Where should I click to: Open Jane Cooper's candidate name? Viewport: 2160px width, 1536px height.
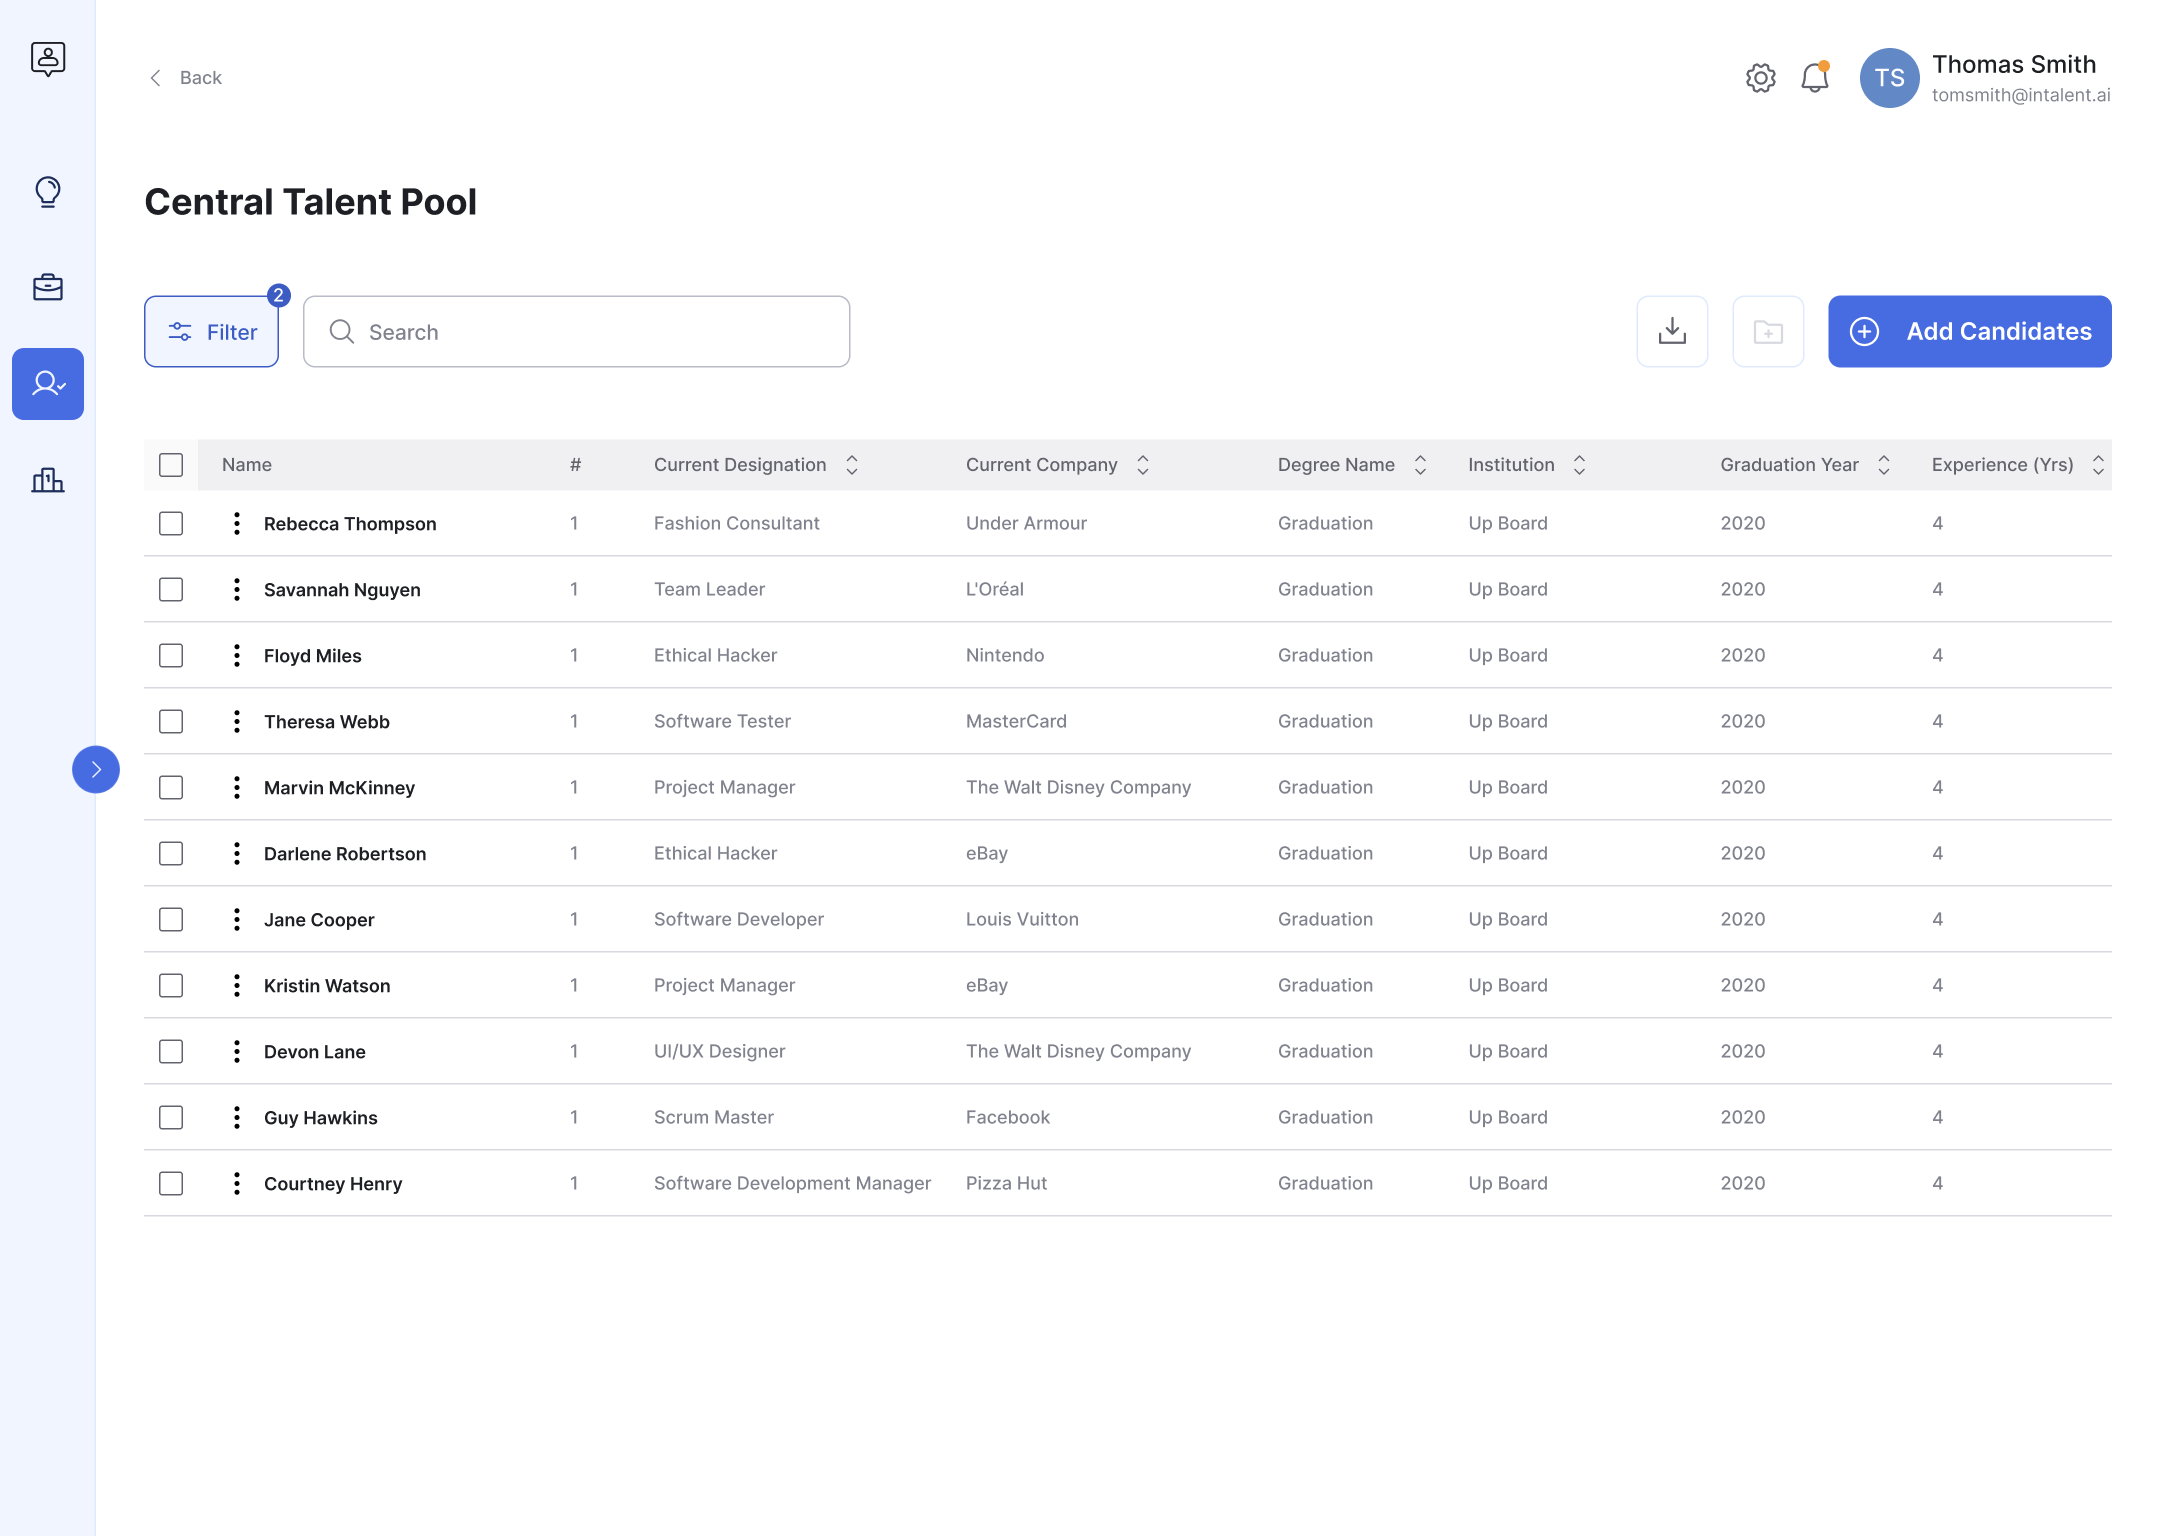point(319,919)
